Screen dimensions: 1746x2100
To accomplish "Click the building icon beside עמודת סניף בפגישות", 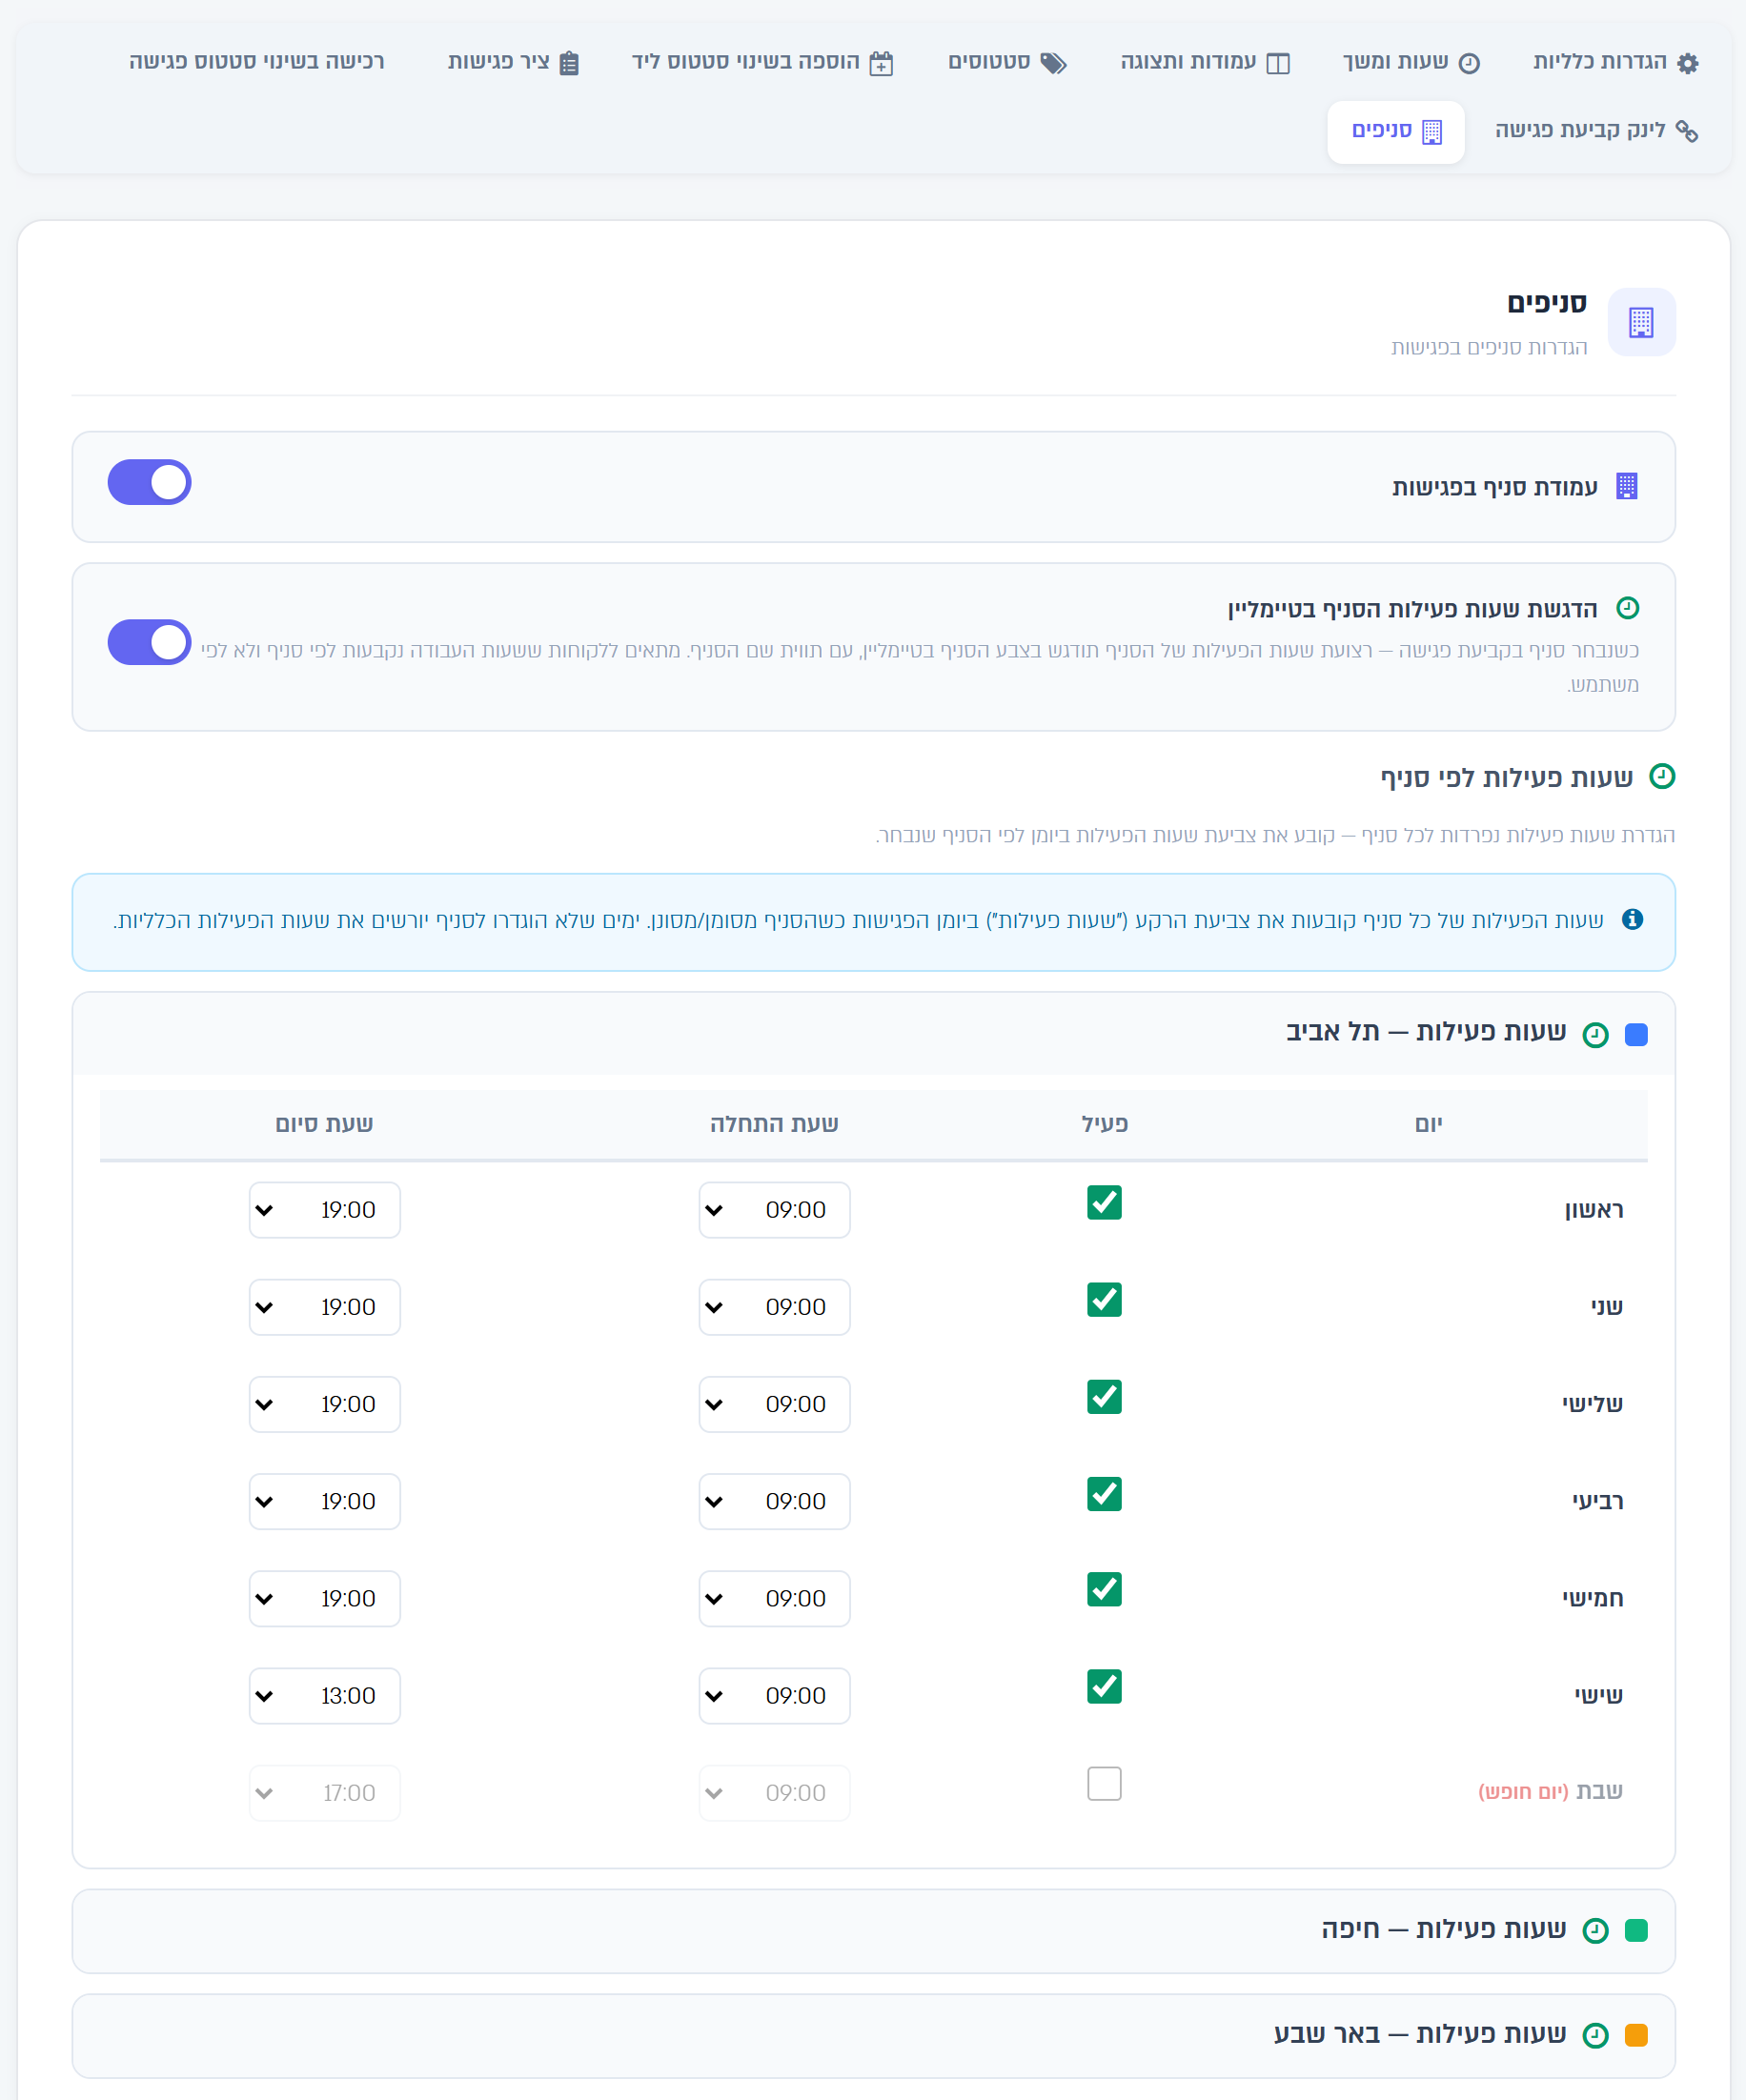I will point(1627,486).
